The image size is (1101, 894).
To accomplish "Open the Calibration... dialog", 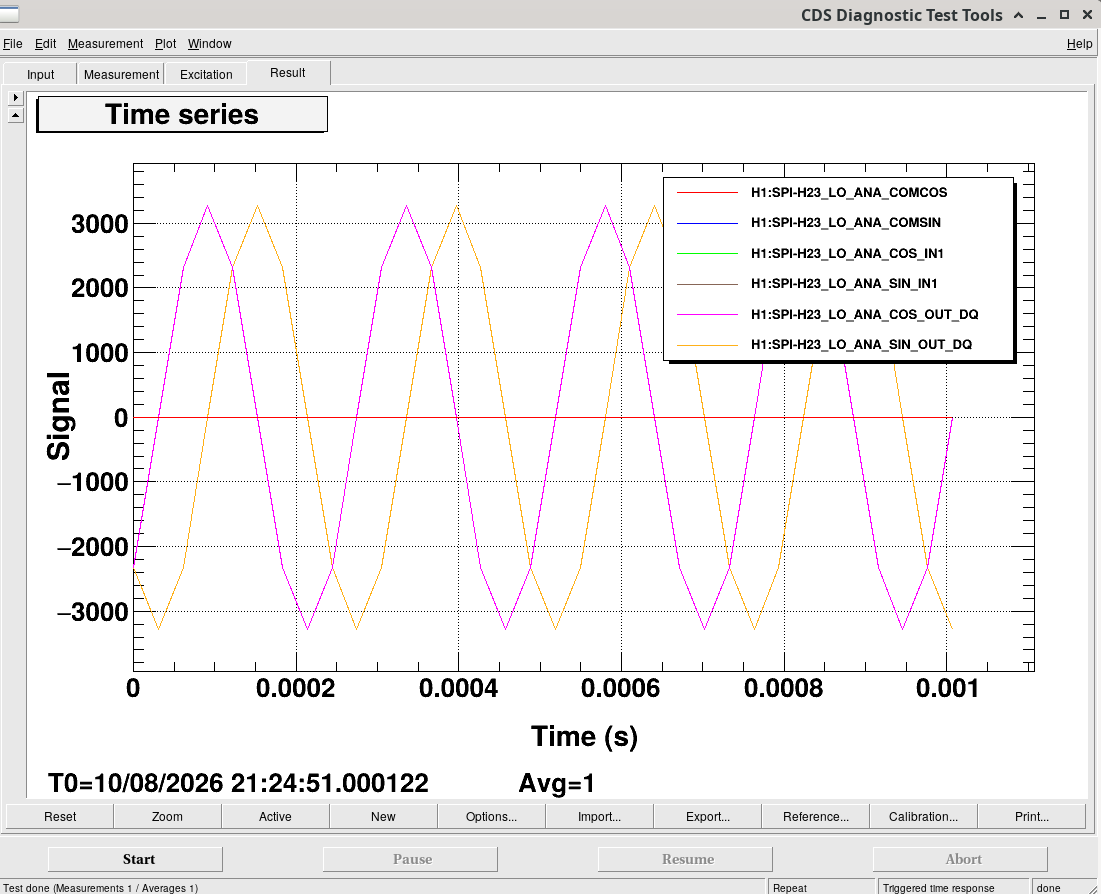I will point(923,817).
